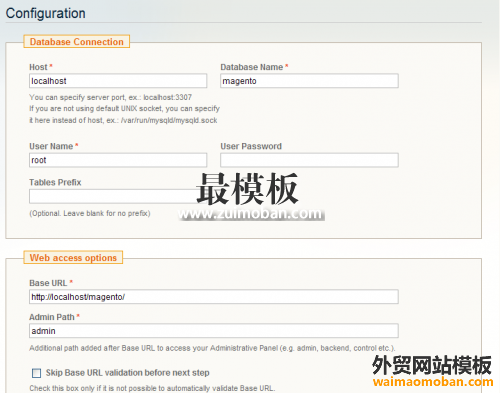Focus the empty Tables Prefix input box
Screen dimensions: 500x393
coord(118,196)
